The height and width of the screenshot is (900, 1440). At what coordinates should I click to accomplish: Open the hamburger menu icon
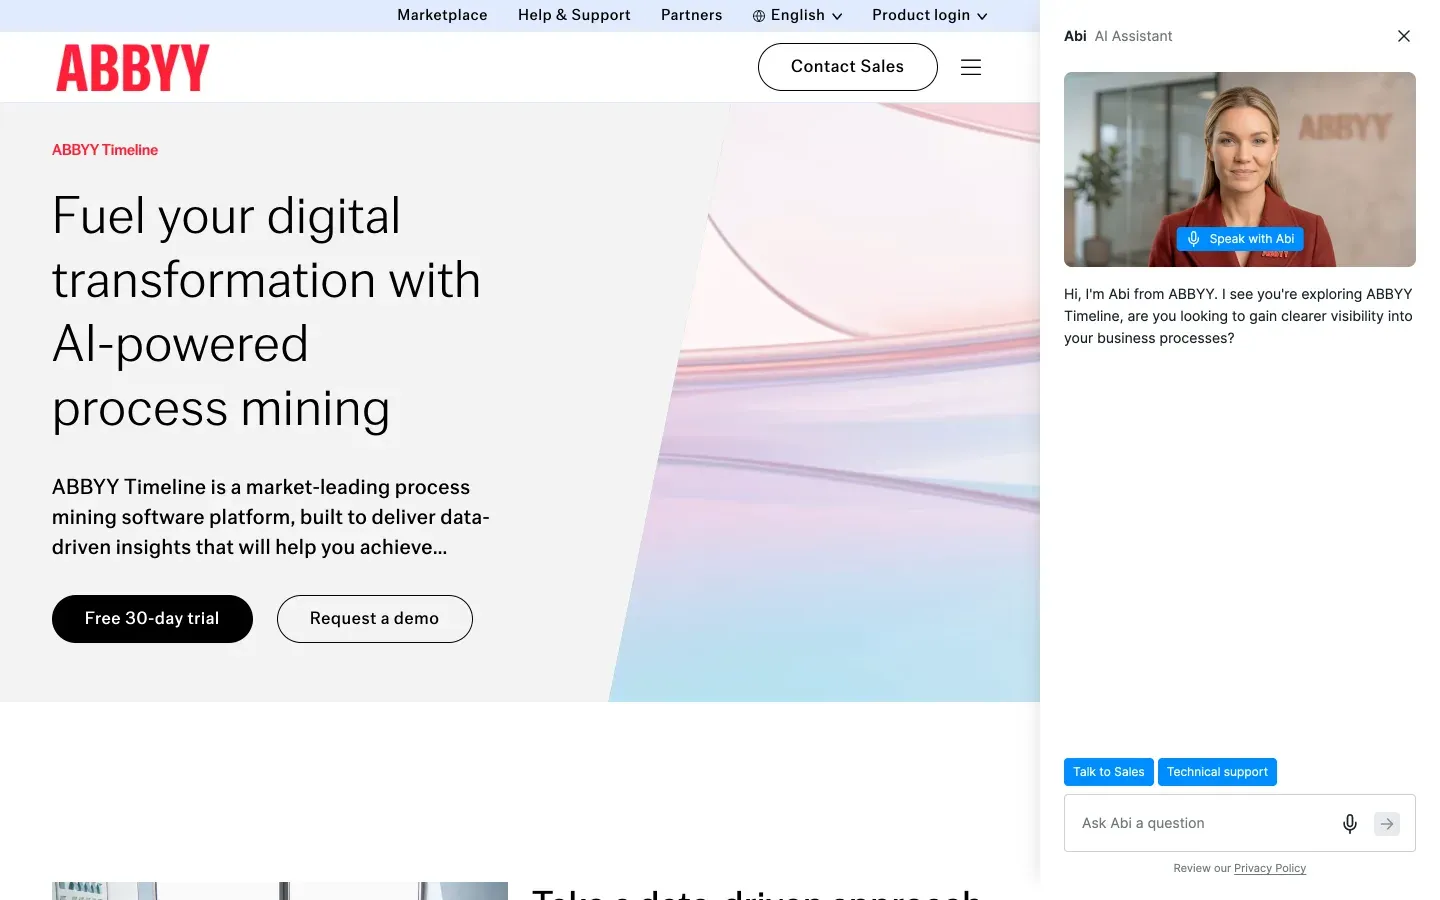click(x=971, y=67)
